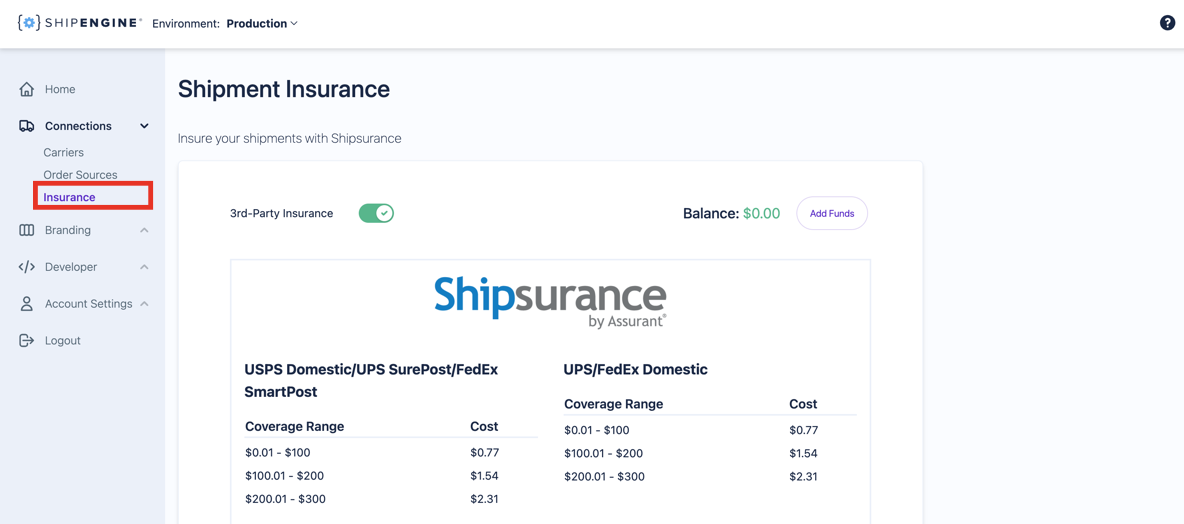Image resolution: width=1184 pixels, height=524 pixels.
Task: Click Coverage Range header in UPS/FedEx table
Action: 613,404
